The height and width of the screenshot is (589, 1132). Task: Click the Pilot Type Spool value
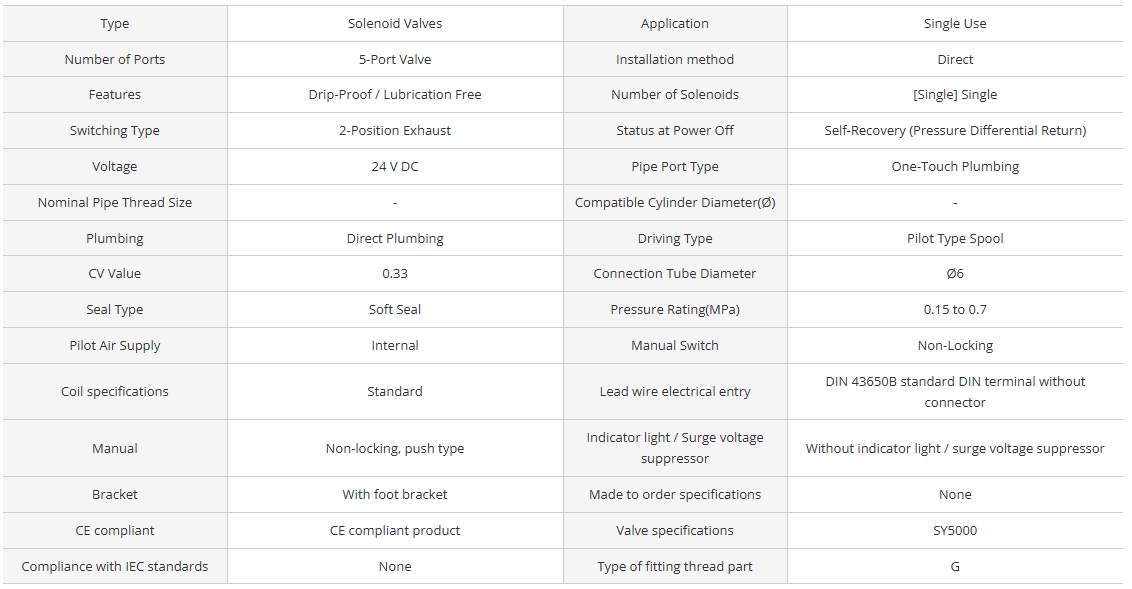click(x=955, y=238)
